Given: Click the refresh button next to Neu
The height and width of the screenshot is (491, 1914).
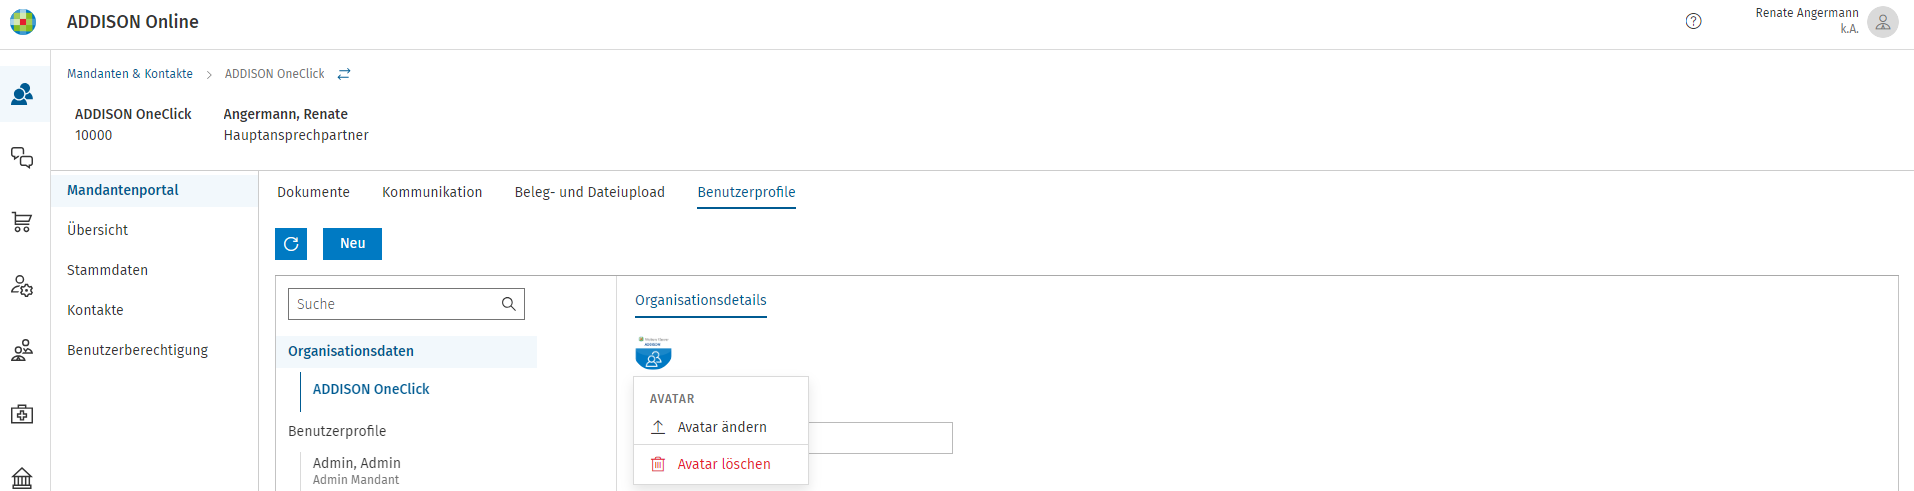Looking at the screenshot, I should click(291, 244).
